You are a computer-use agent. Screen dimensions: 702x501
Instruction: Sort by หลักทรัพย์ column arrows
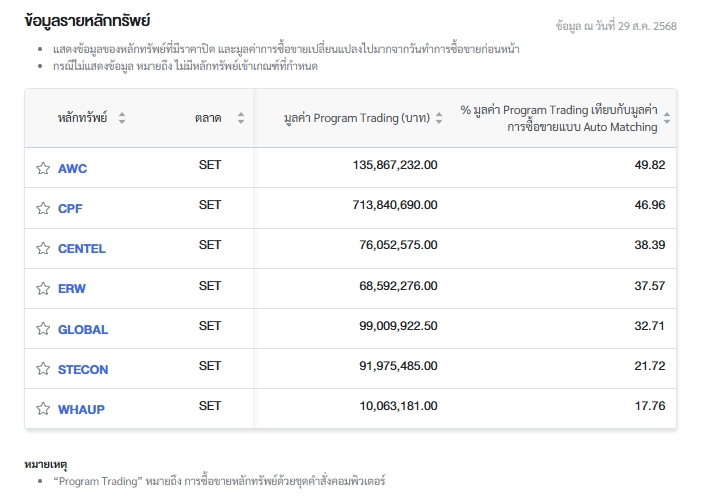[x=122, y=118]
